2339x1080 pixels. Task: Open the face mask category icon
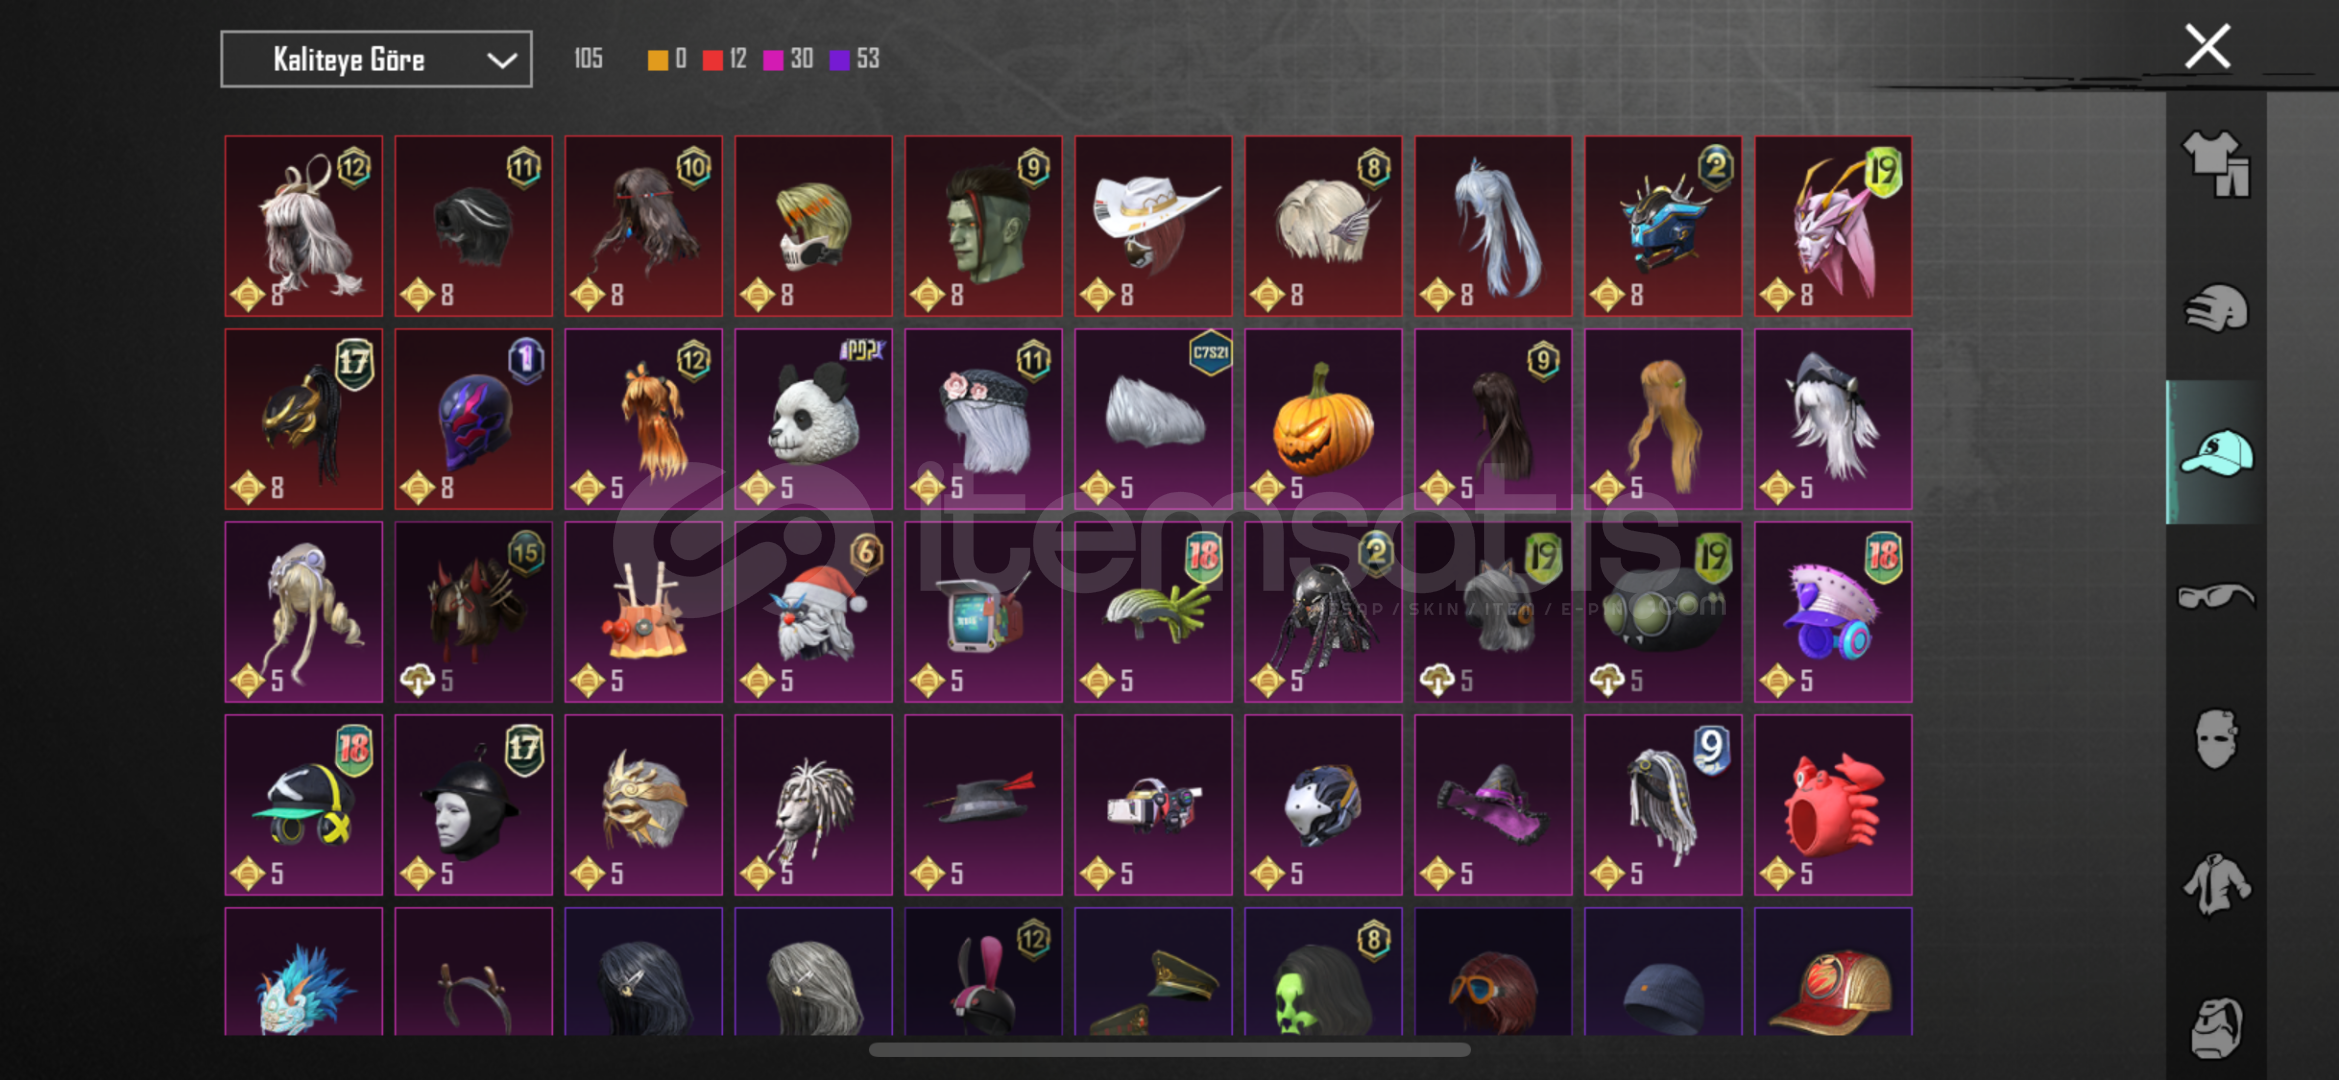(x=2216, y=740)
